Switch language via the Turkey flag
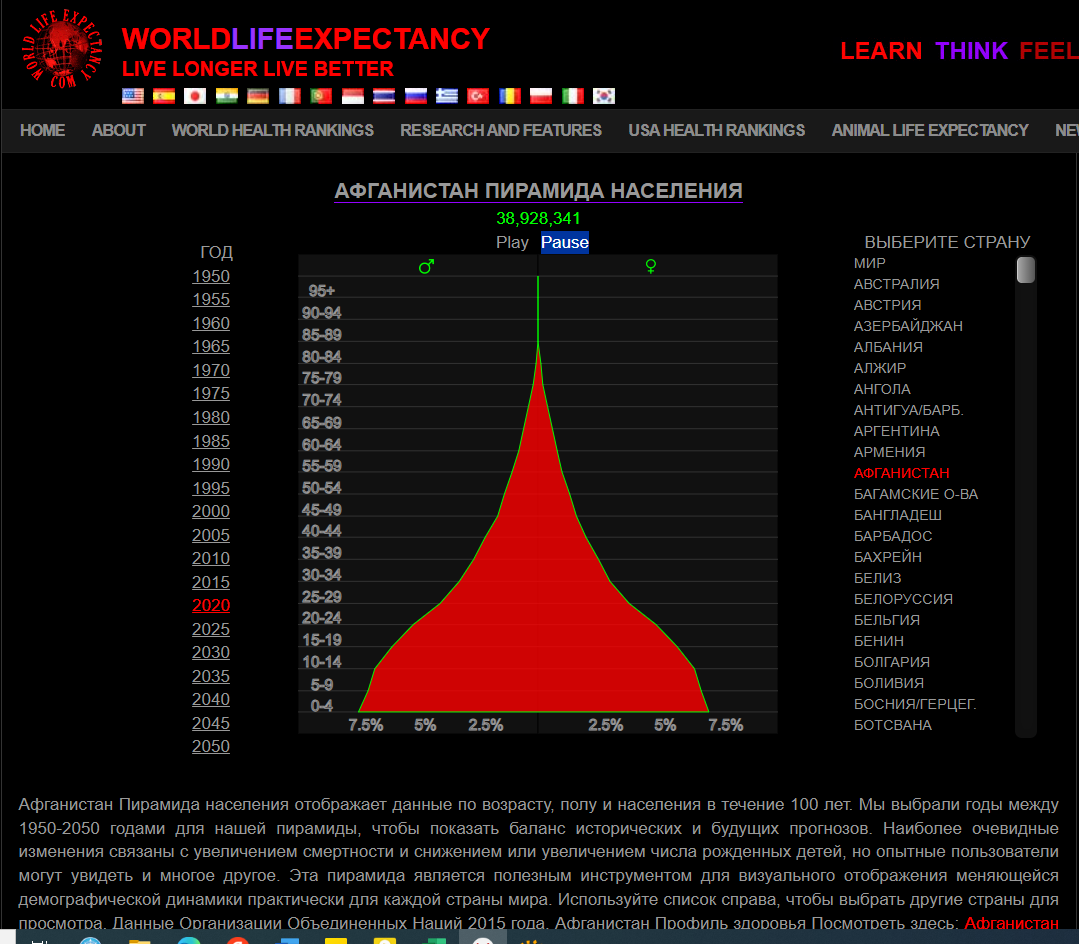 [478, 96]
